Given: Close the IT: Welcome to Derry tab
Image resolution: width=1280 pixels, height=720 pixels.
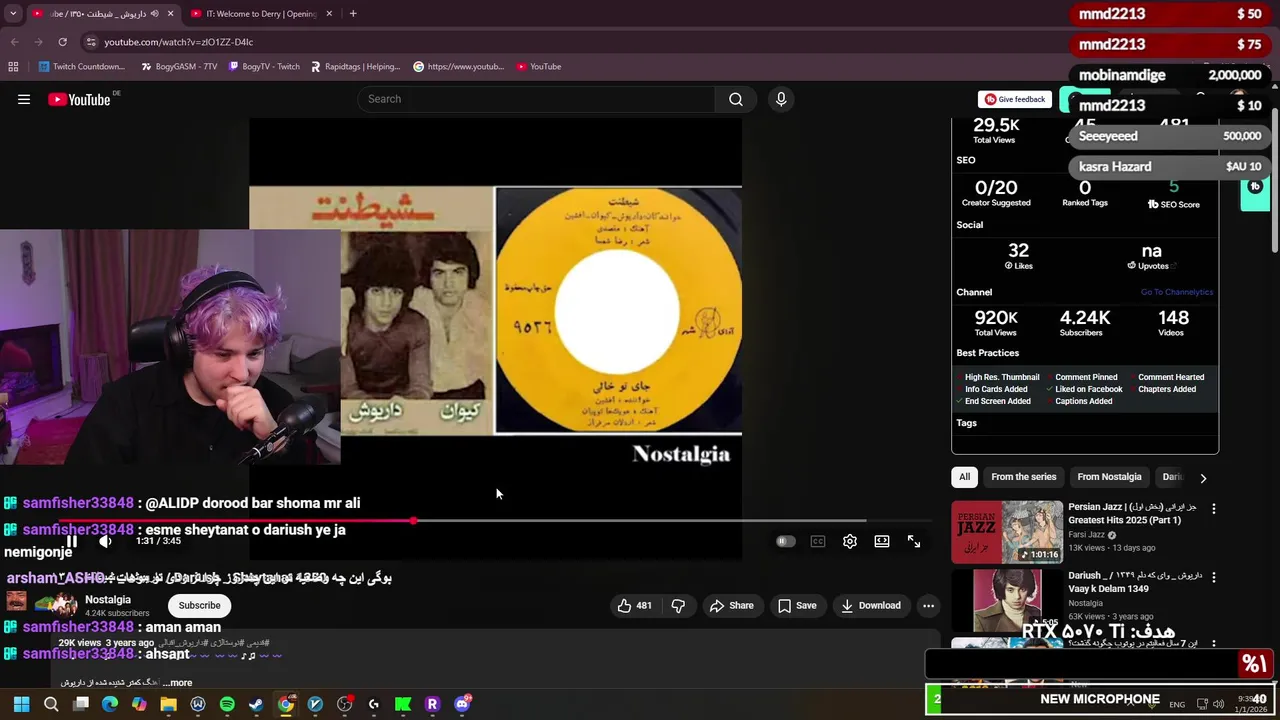Looking at the screenshot, I should point(329,14).
